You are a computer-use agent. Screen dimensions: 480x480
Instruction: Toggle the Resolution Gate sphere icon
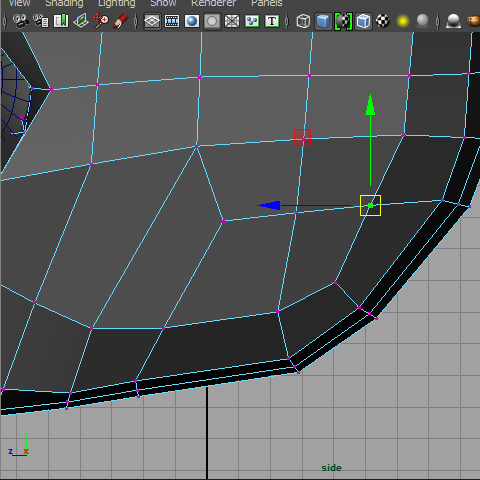[x=192, y=21]
